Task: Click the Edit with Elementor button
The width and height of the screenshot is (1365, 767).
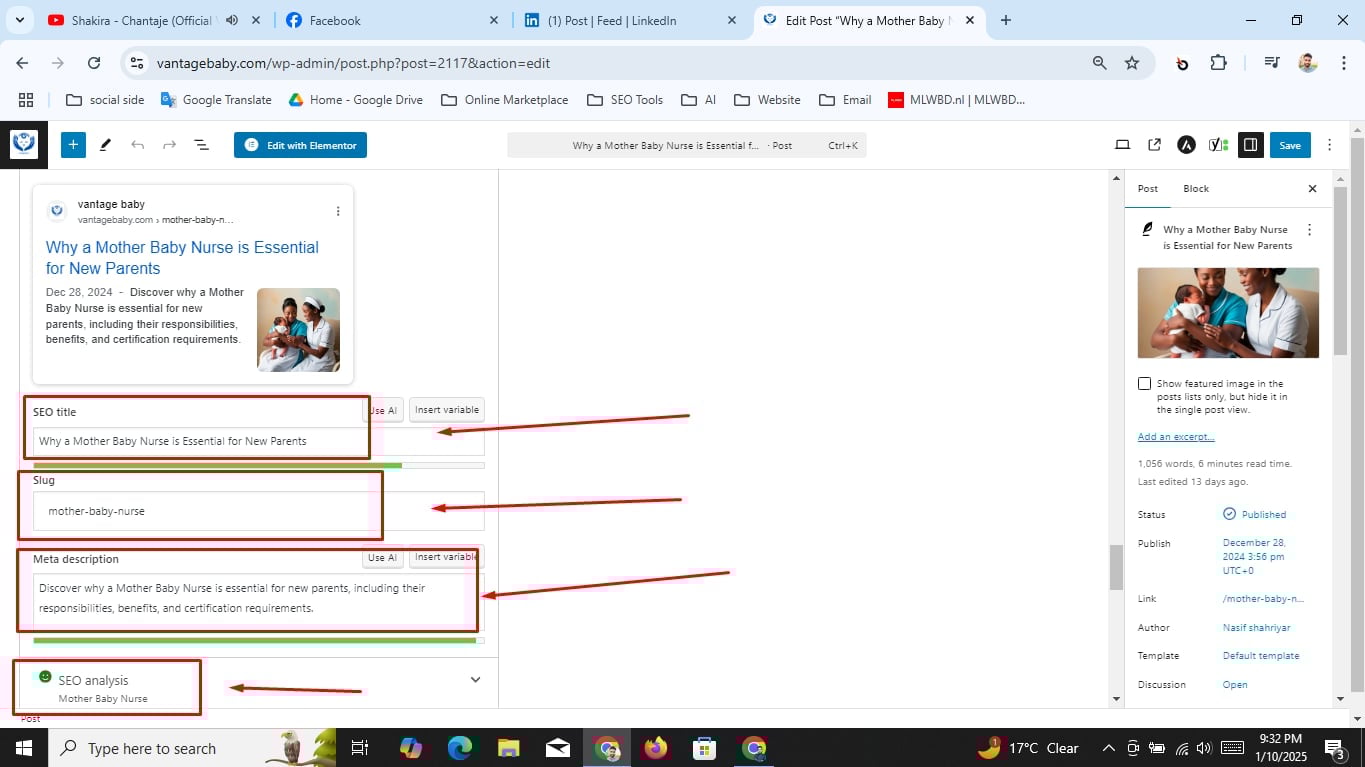Action: click(300, 145)
